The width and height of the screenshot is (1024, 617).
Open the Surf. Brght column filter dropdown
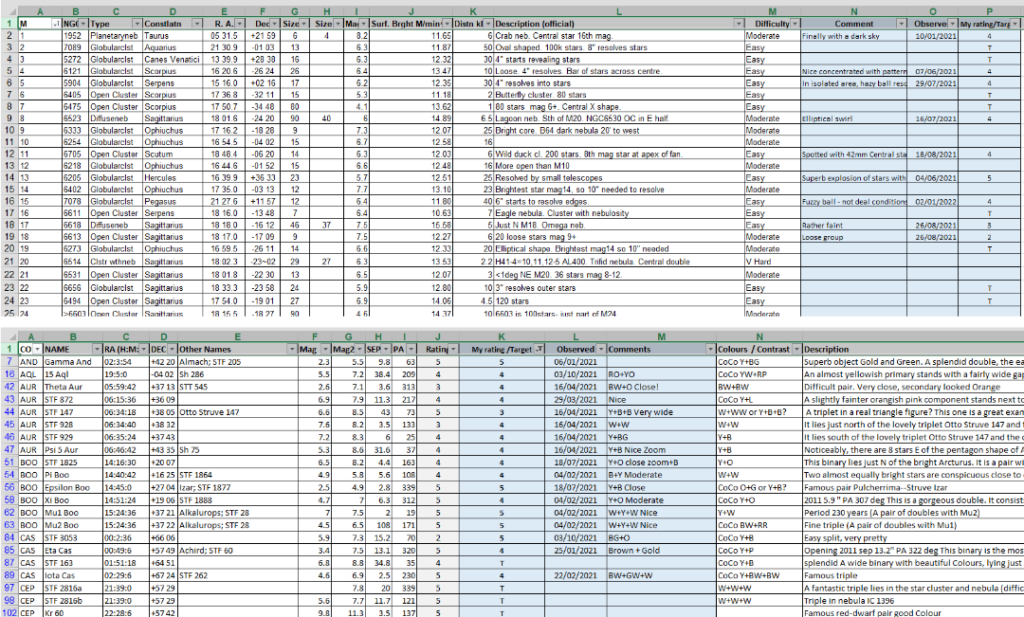[447, 24]
